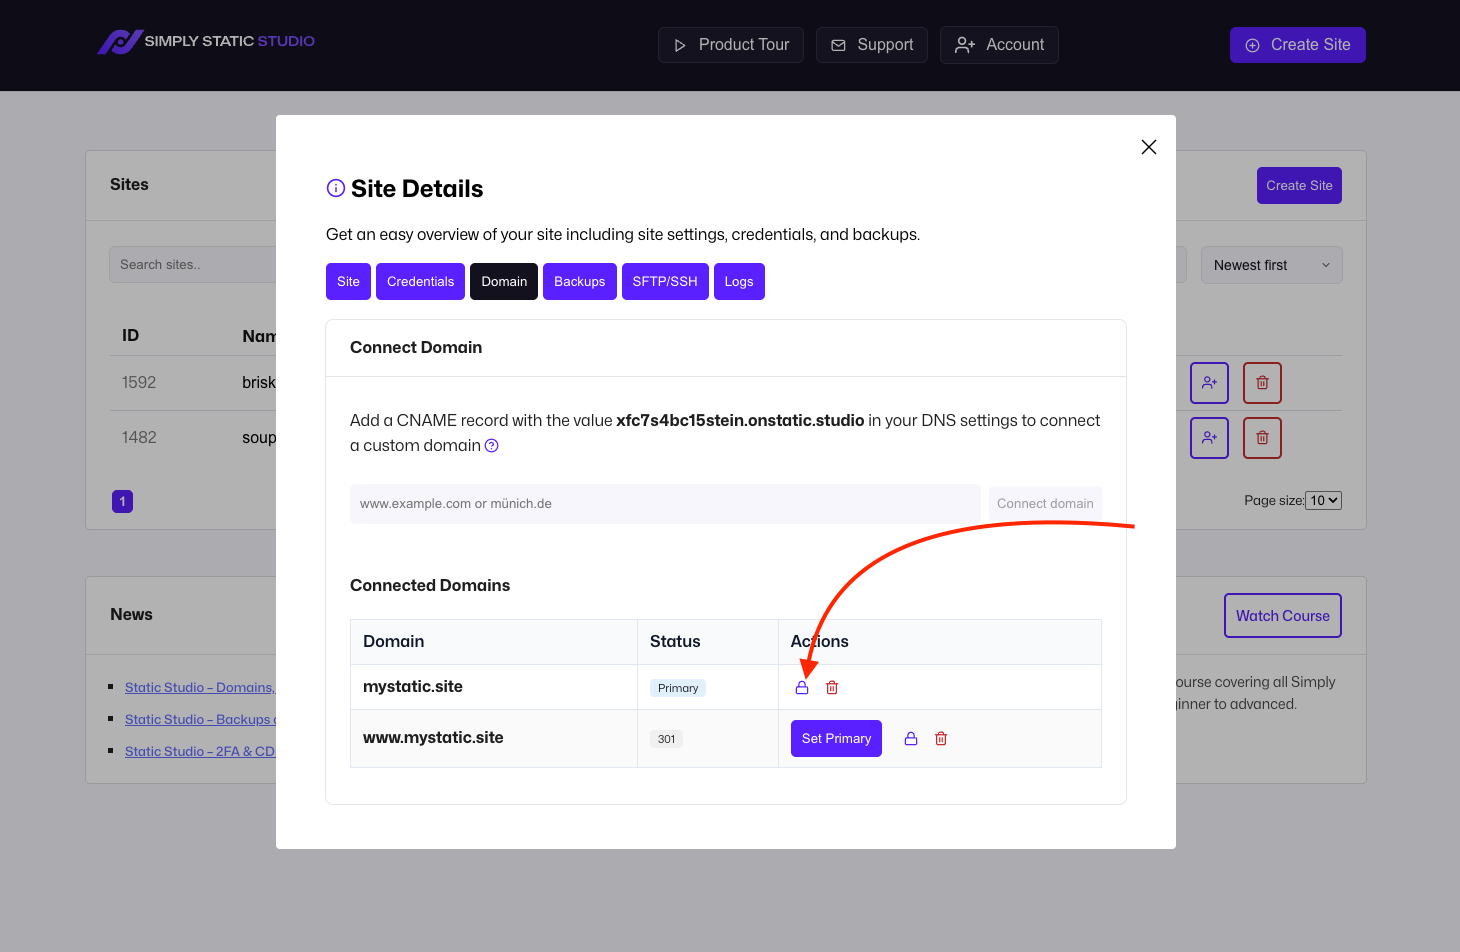
Task: Open the Account menu
Action: (999, 45)
